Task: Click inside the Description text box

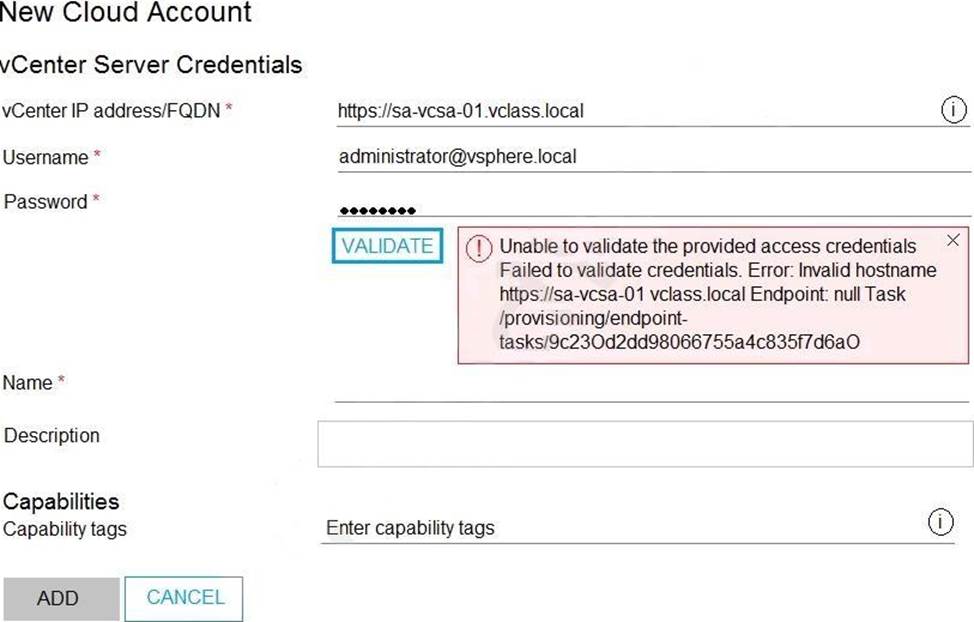Action: [x=645, y=444]
